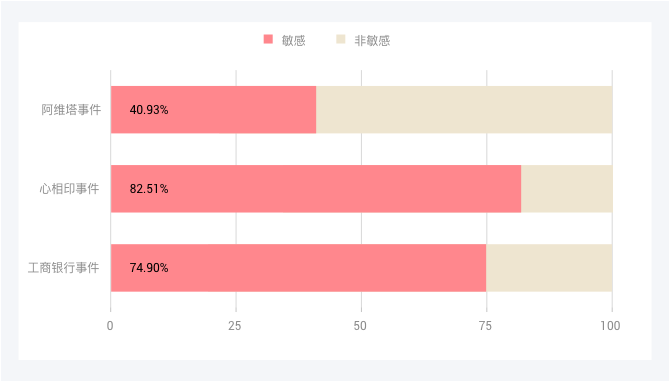Image resolution: width=670 pixels, height=382 pixels.
Task: Select the red 心相印事件 bar segment
Action: pyautogui.click(x=316, y=189)
